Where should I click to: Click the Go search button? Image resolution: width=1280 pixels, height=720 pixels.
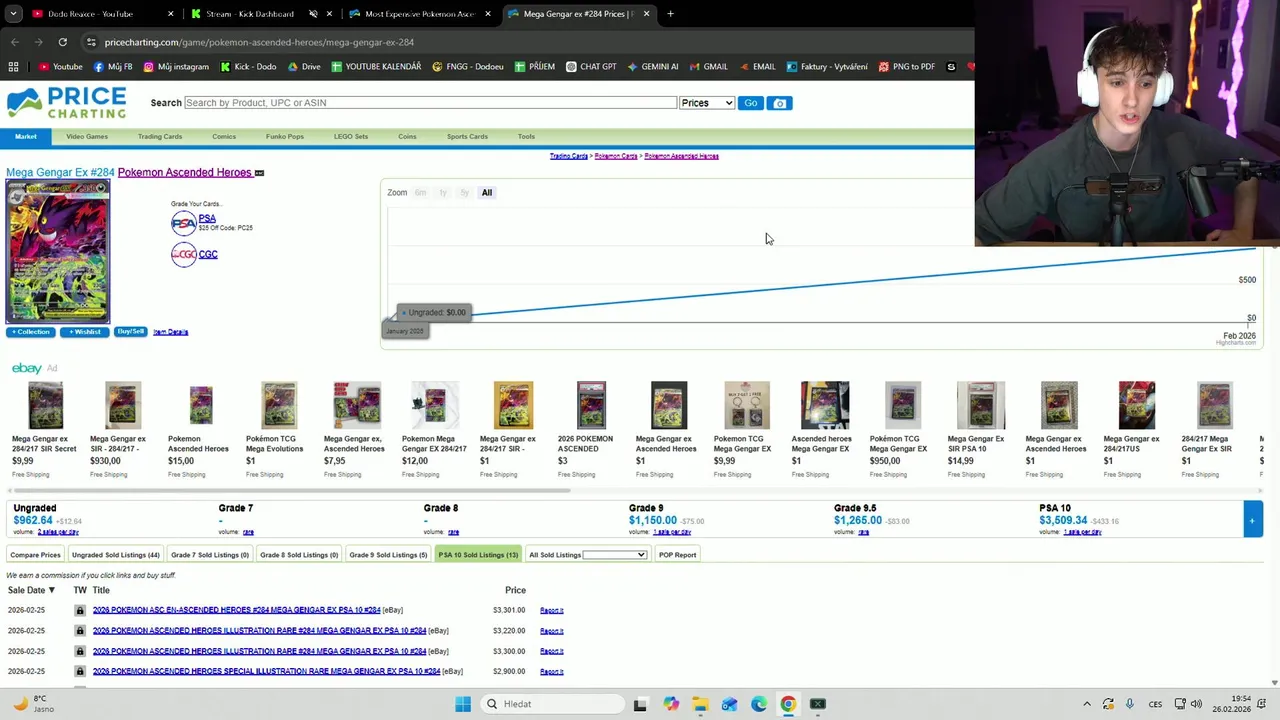[751, 103]
